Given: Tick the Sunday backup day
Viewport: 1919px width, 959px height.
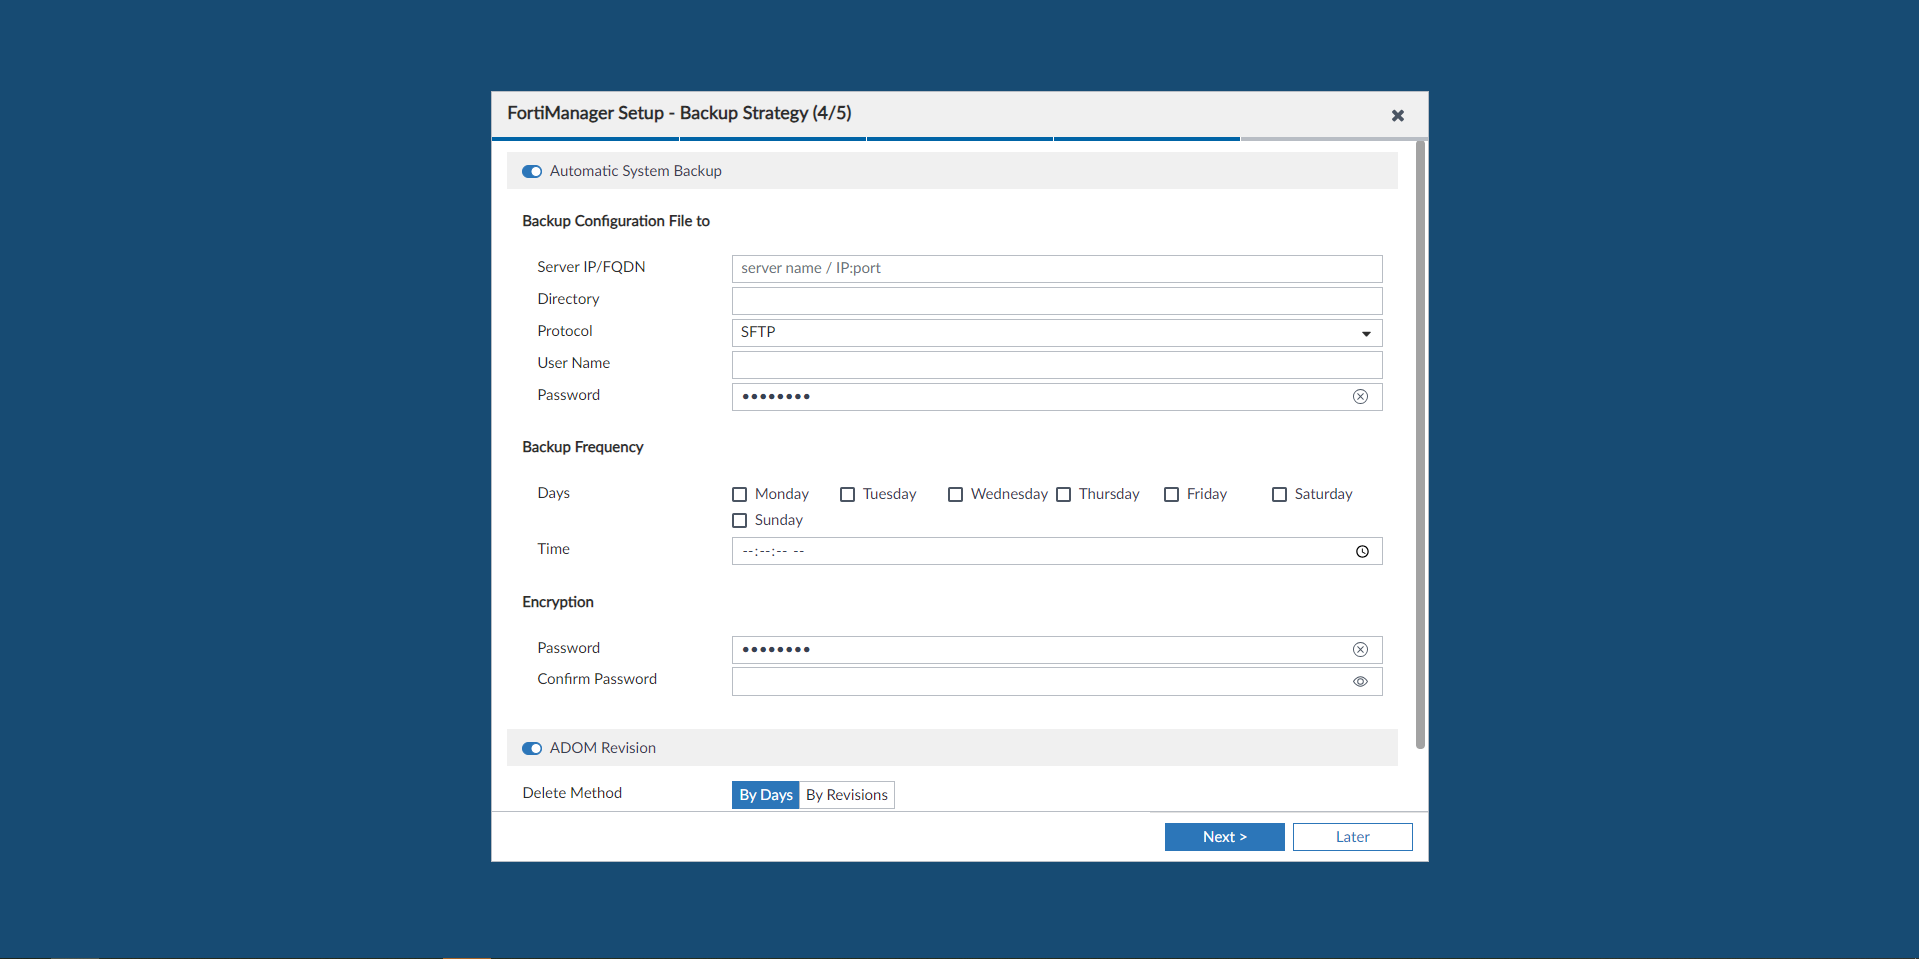Looking at the screenshot, I should pyautogui.click(x=740, y=521).
